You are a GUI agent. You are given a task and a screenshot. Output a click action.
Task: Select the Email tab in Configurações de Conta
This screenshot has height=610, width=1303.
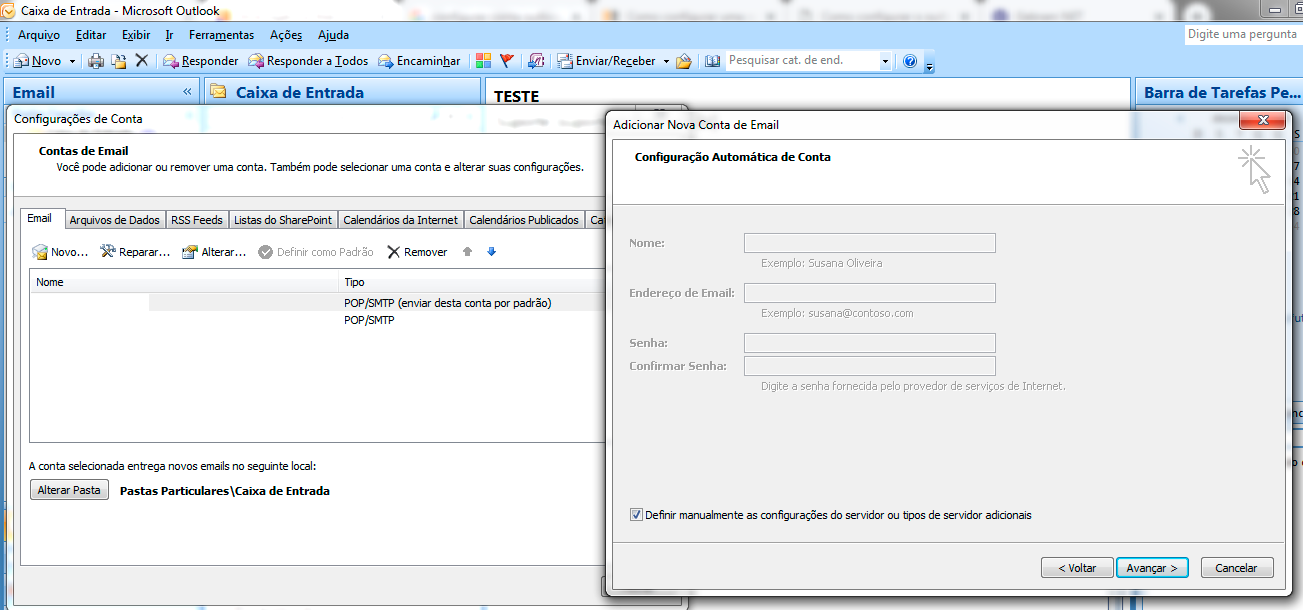point(40,219)
